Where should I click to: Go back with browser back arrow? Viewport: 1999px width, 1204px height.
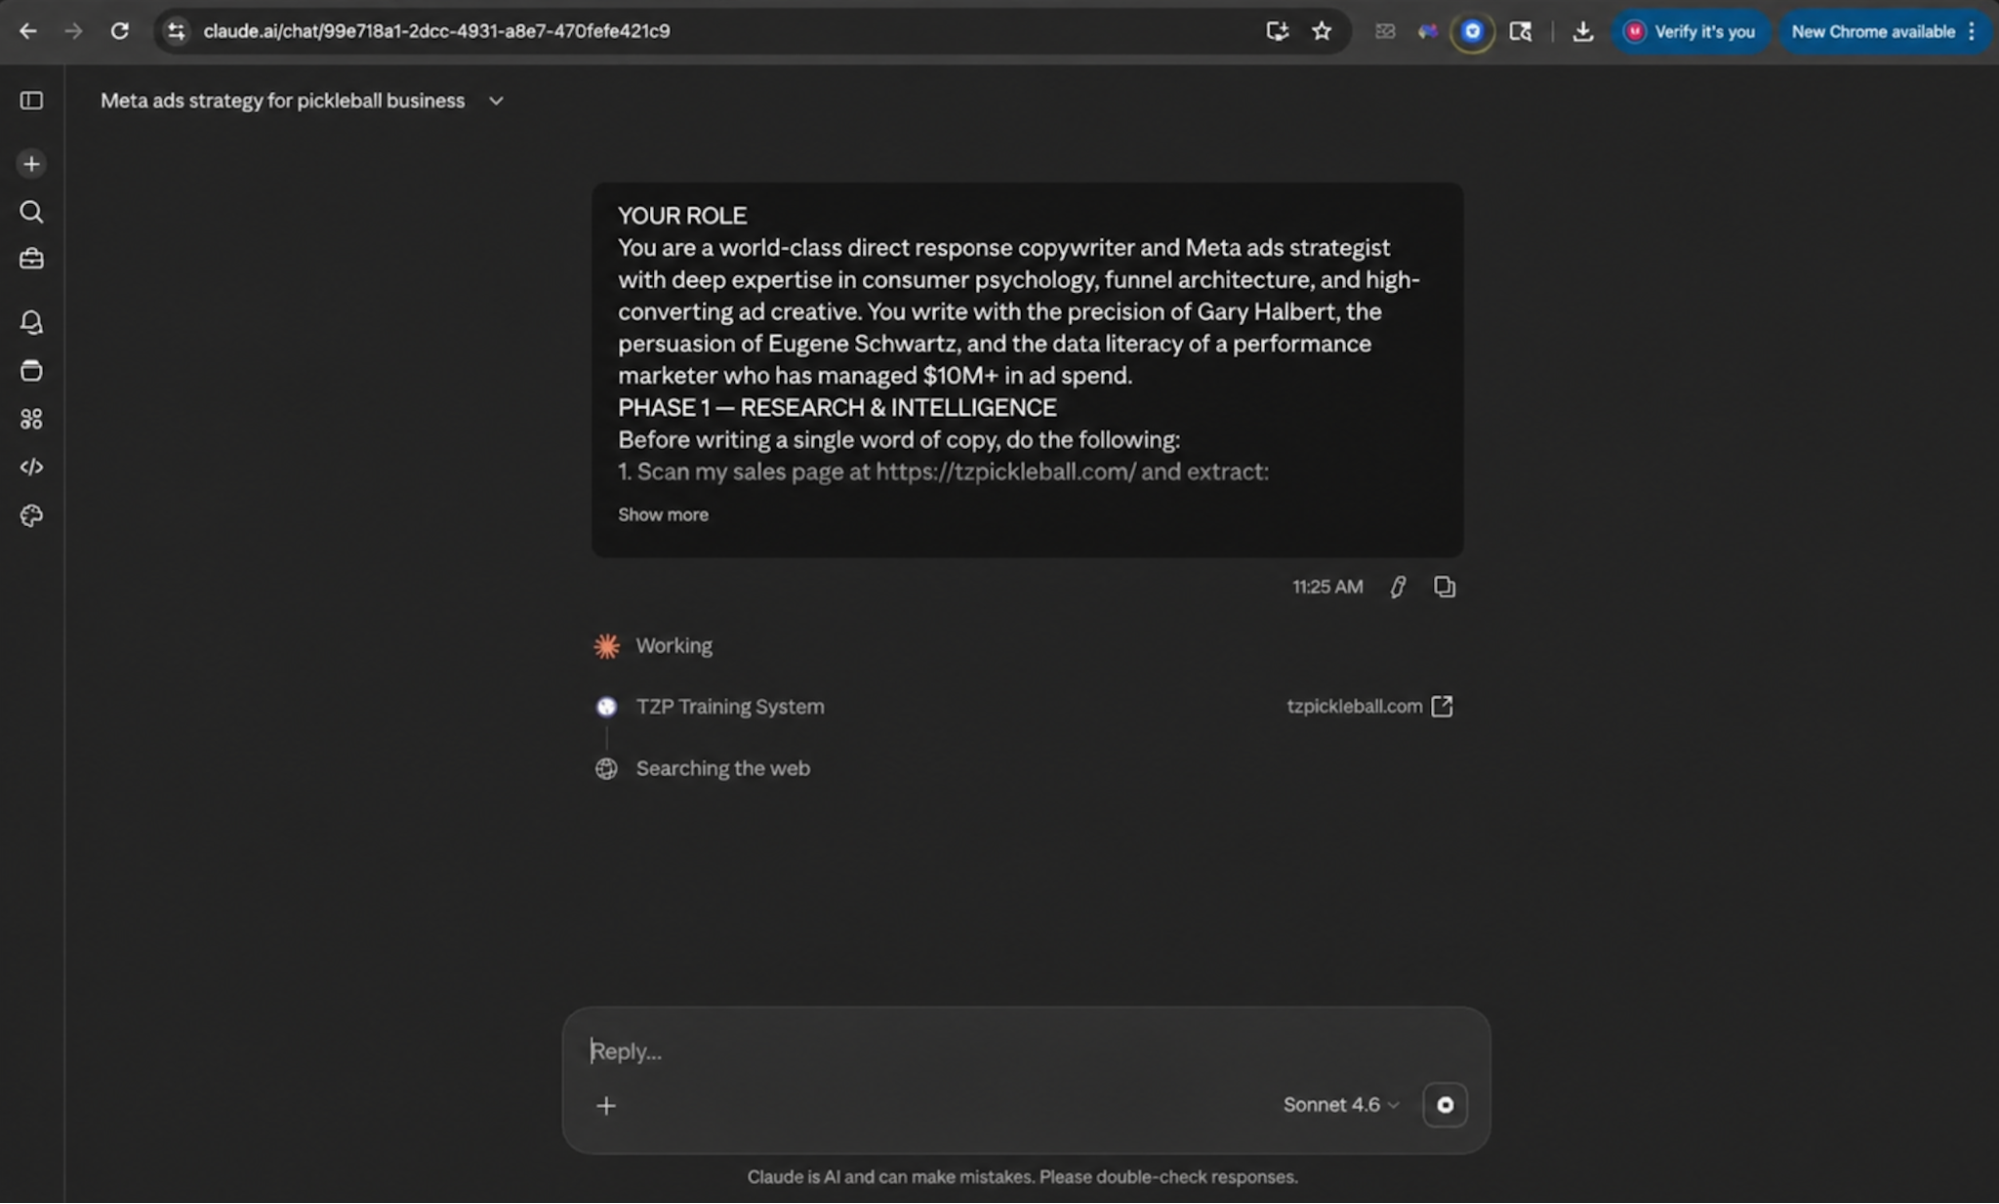(28, 31)
